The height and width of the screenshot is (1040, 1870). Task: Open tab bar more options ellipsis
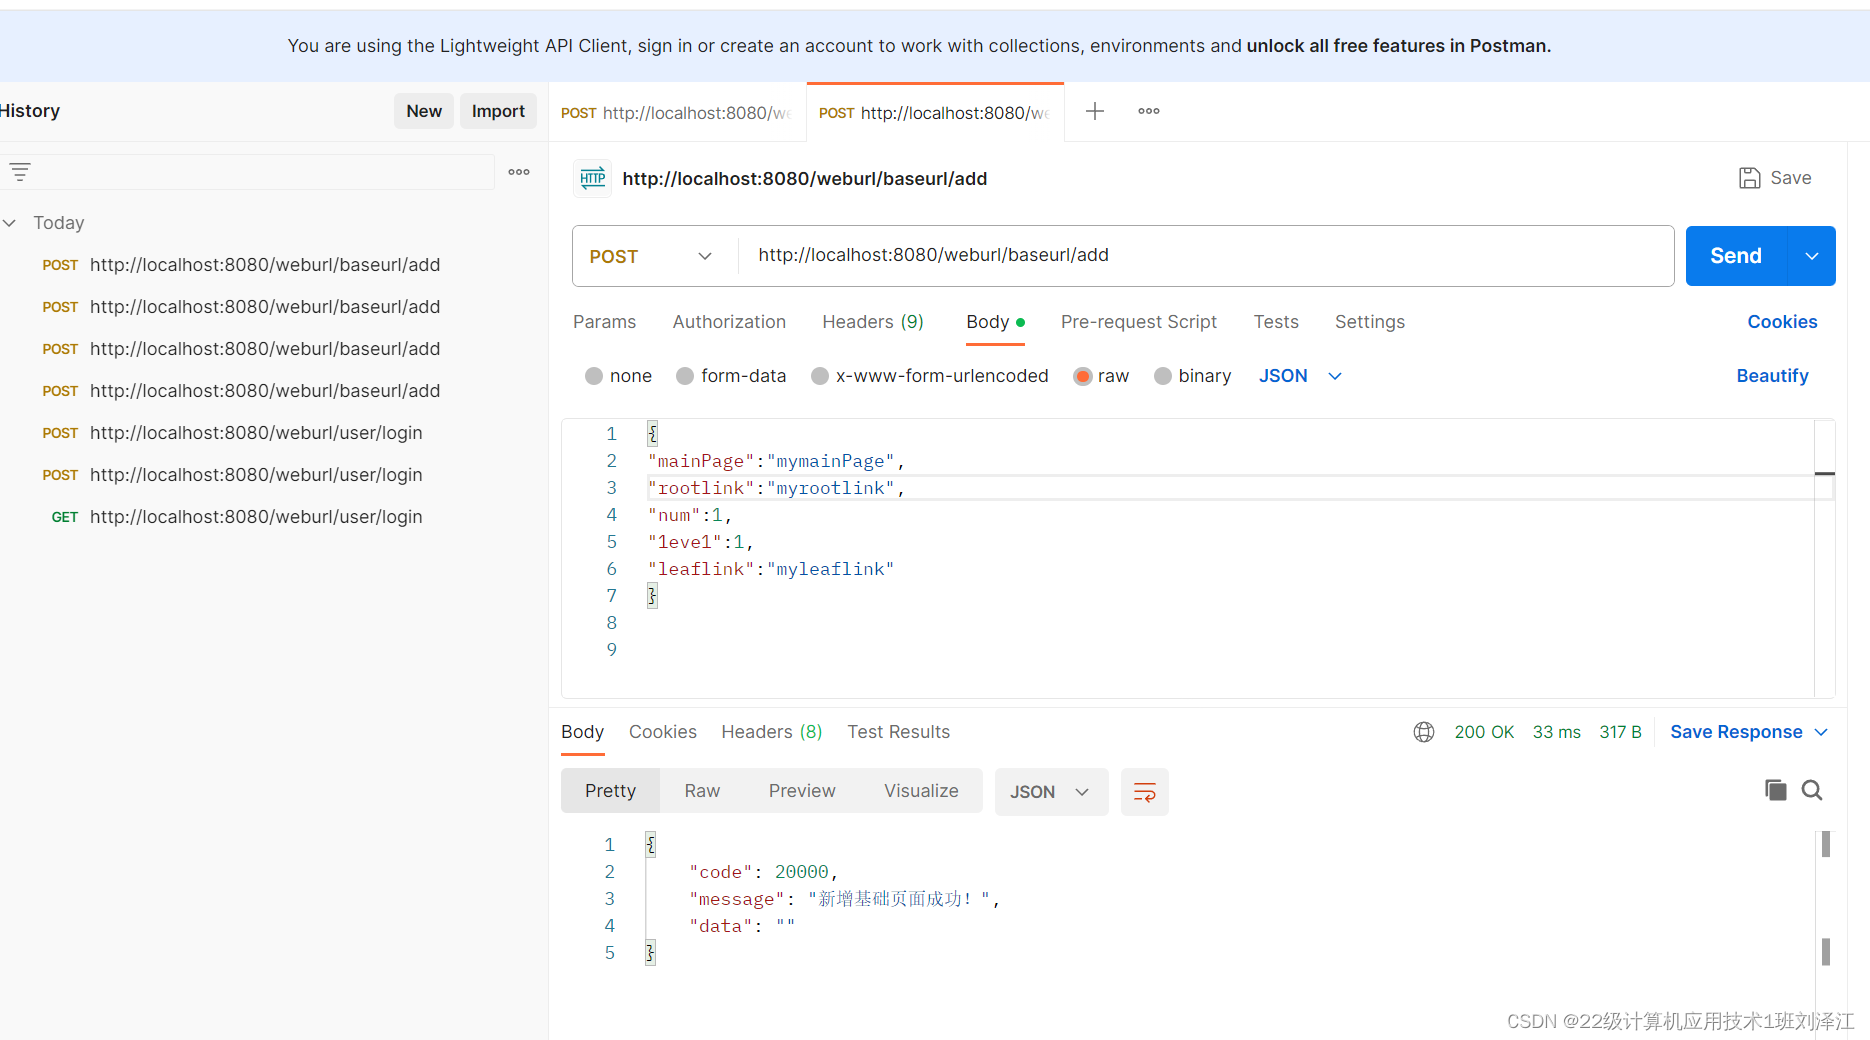click(1149, 111)
